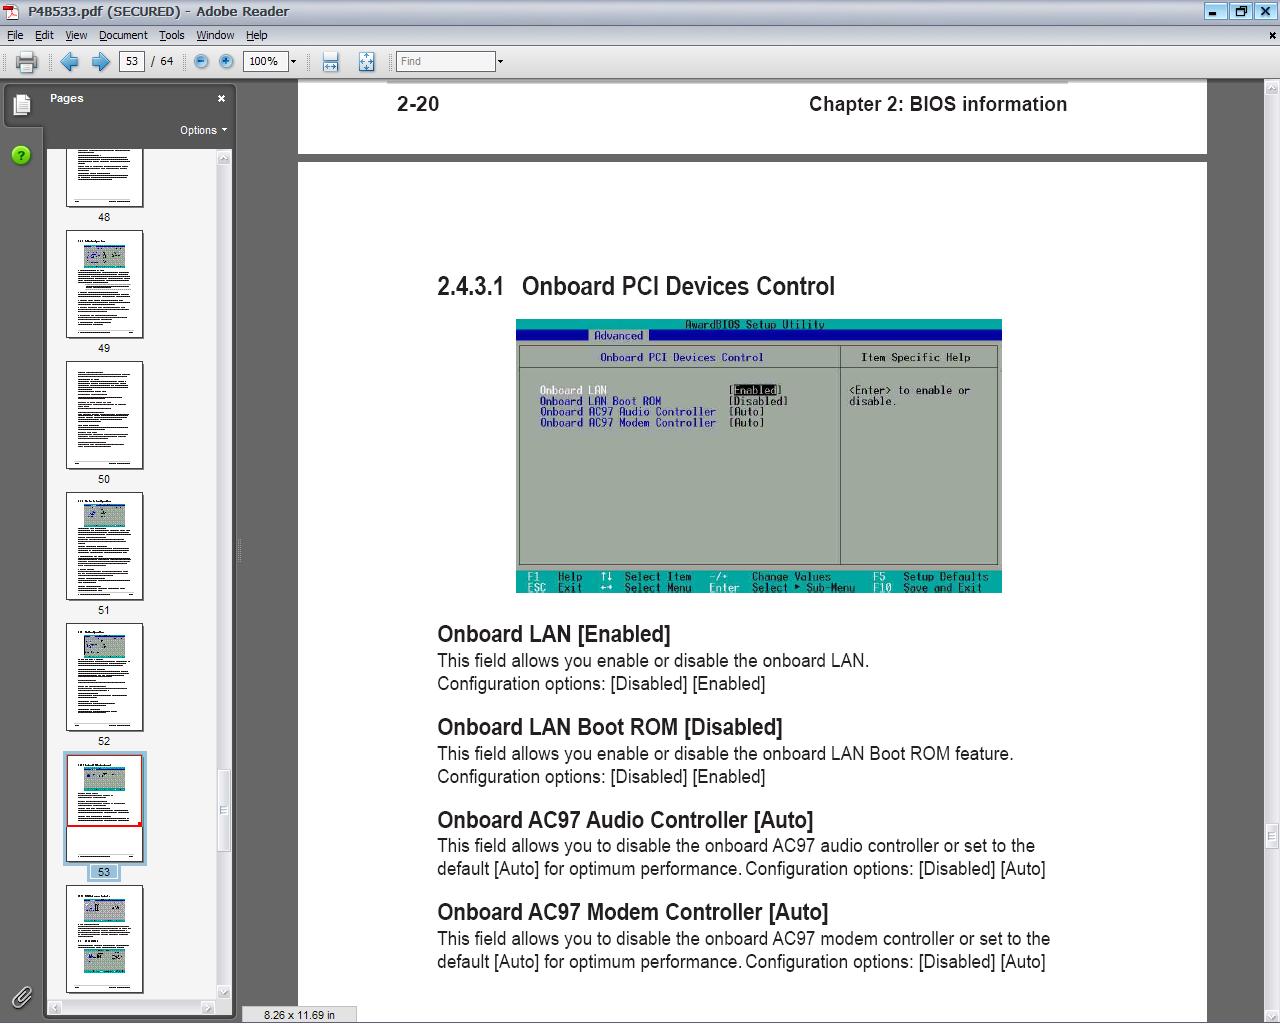Screen dimensions: 1280x1024
Task: Open the Pages panel Options menu
Action: (203, 130)
